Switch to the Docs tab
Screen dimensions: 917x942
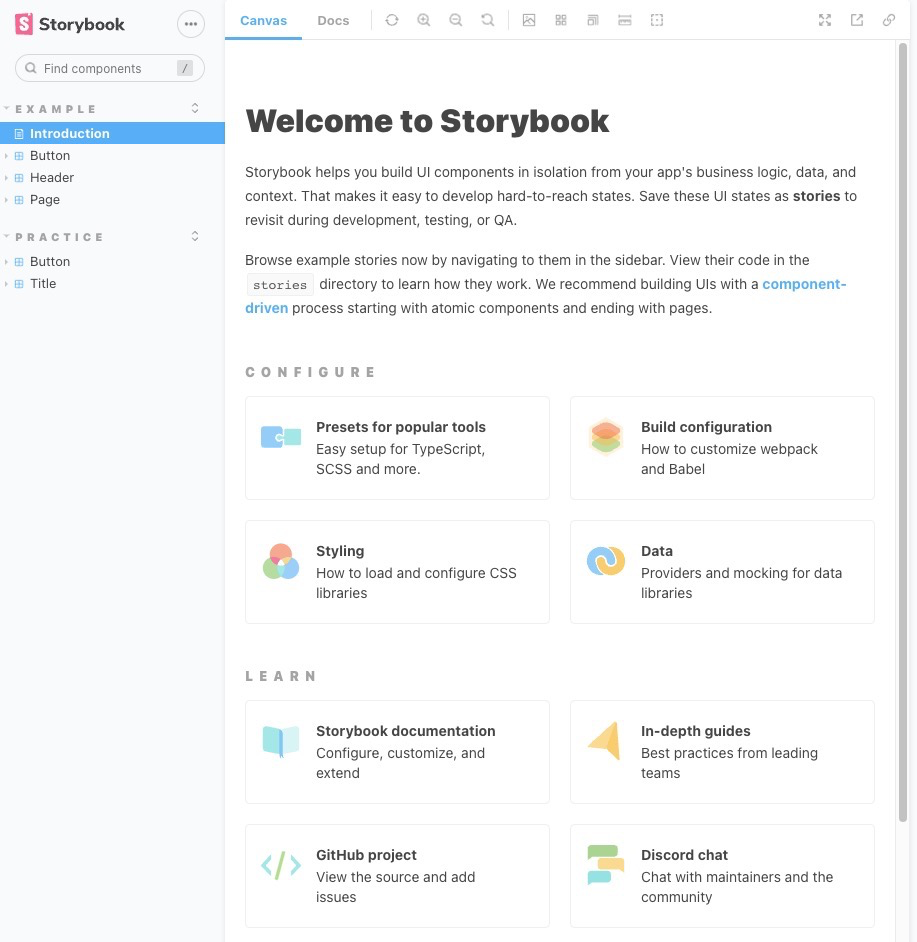pyautogui.click(x=333, y=20)
